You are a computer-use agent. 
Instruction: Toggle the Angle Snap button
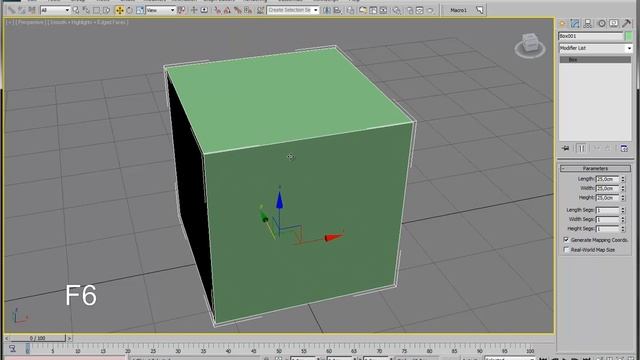(227, 10)
